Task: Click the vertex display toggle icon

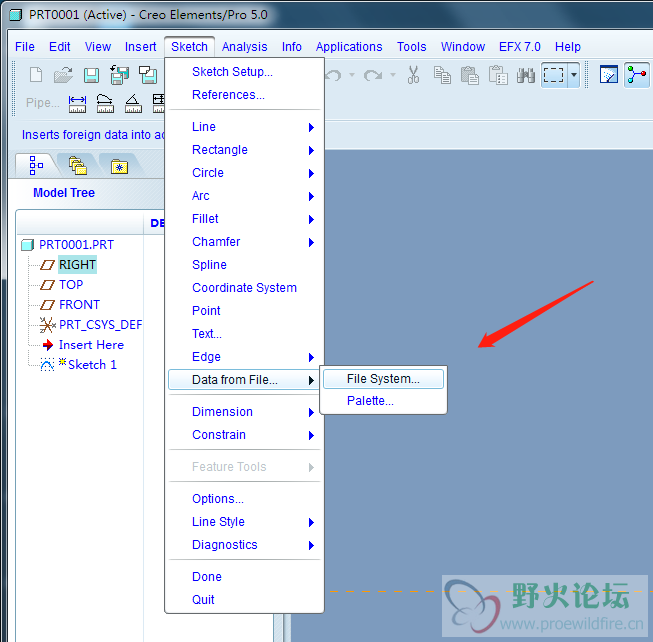Action: coord(636,75)
